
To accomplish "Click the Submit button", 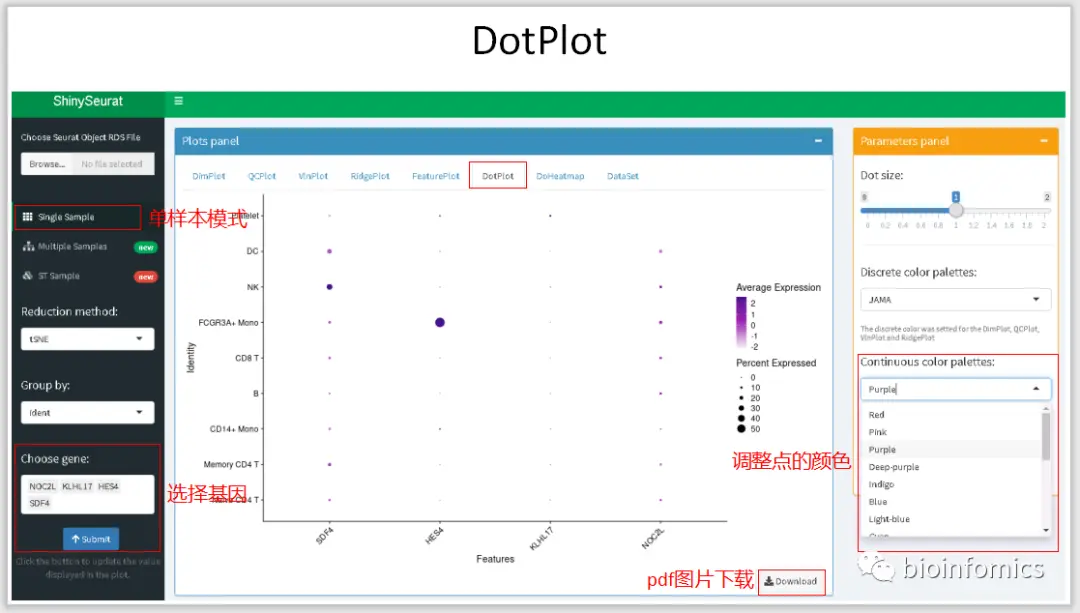I will pos(91,539).
